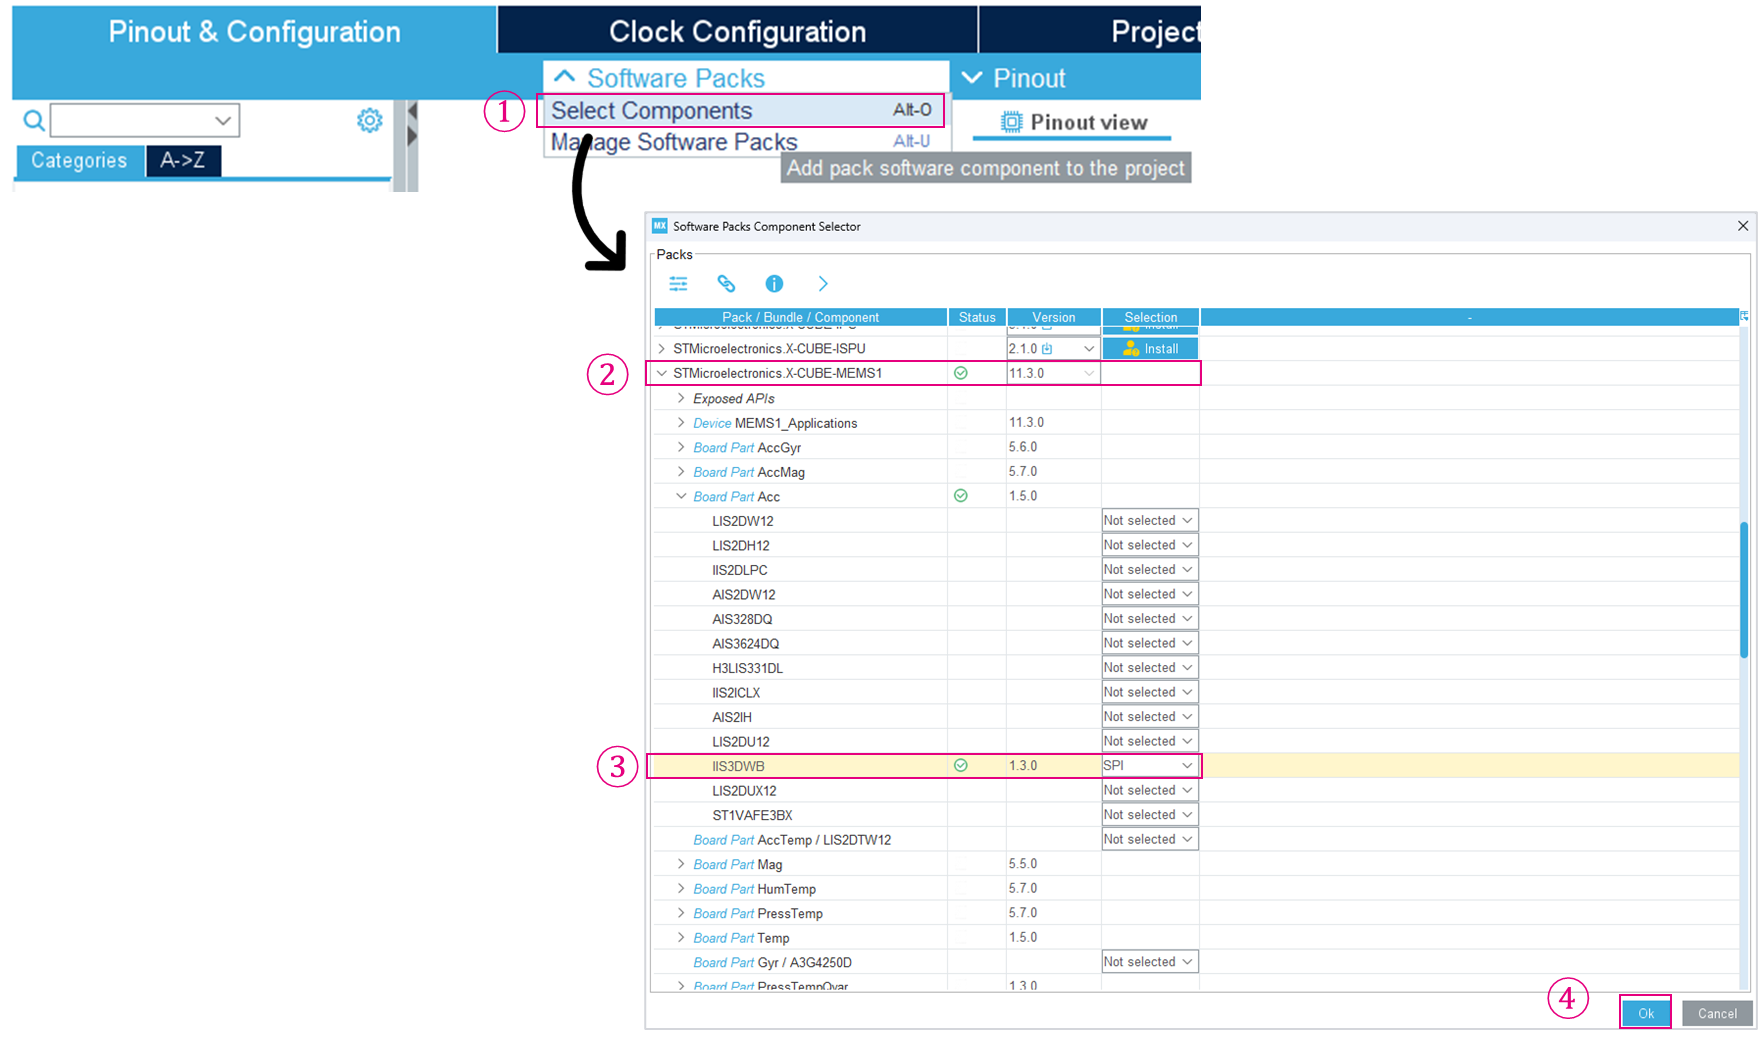
Task: Click the Selection column header
Action: click(x=1151, y=317)
